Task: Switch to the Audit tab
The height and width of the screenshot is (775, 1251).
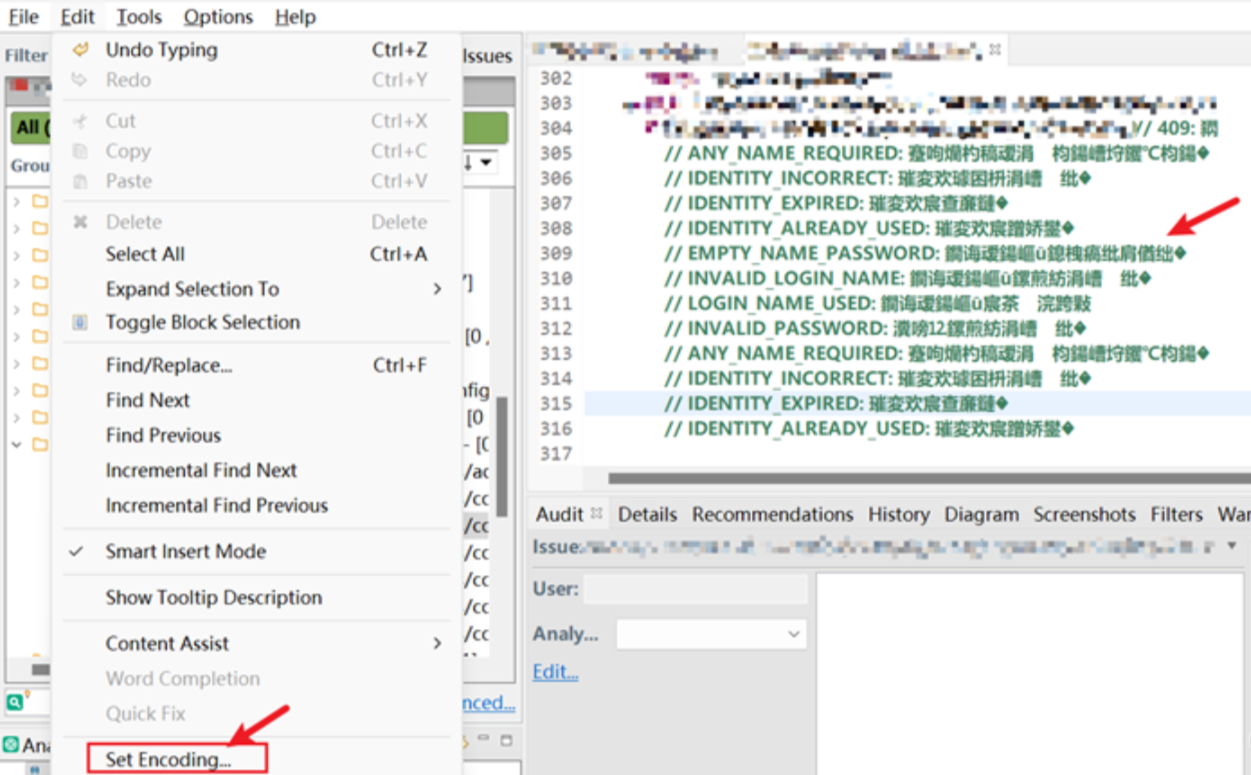Action: point(559,514)
